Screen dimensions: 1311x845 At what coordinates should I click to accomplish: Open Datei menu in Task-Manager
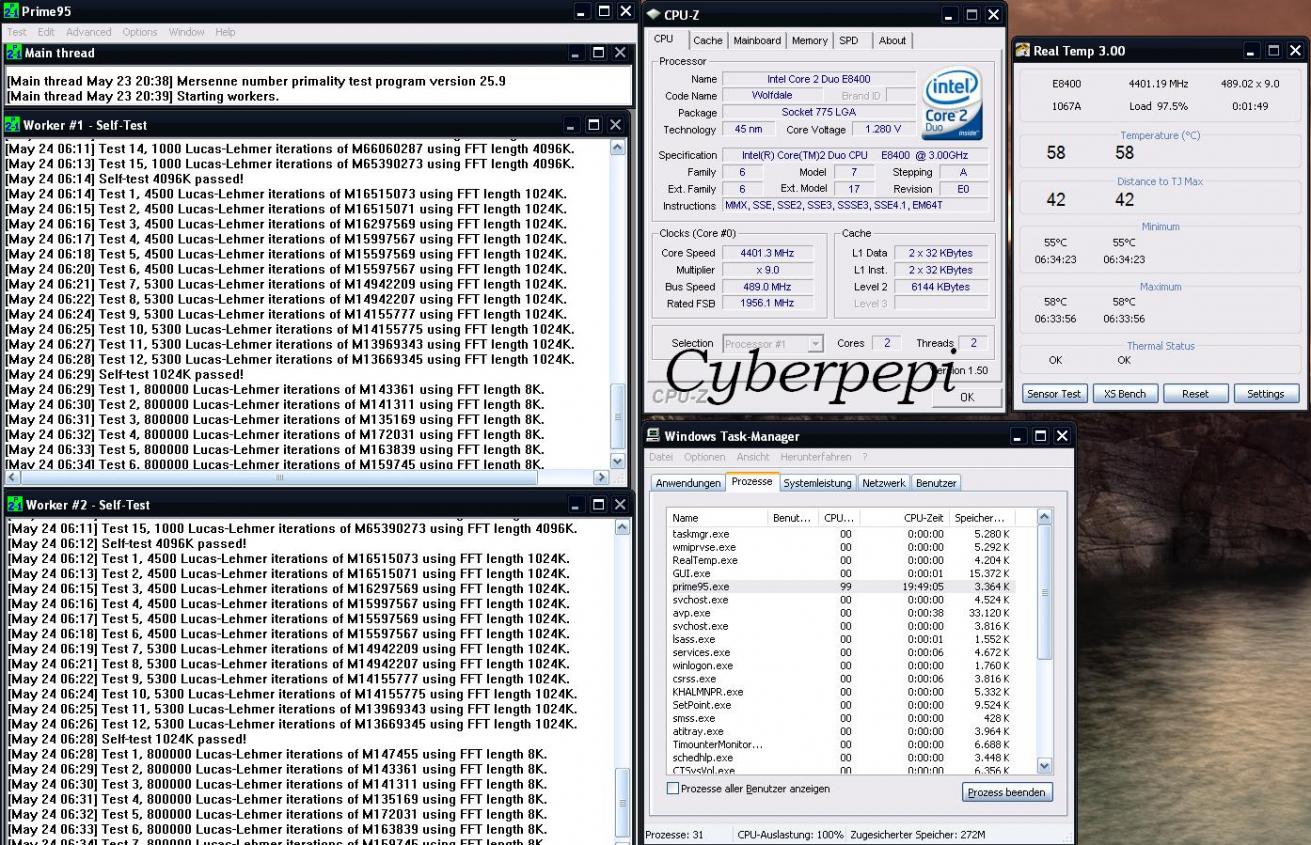pyautogui.click(x=661, y=457)
